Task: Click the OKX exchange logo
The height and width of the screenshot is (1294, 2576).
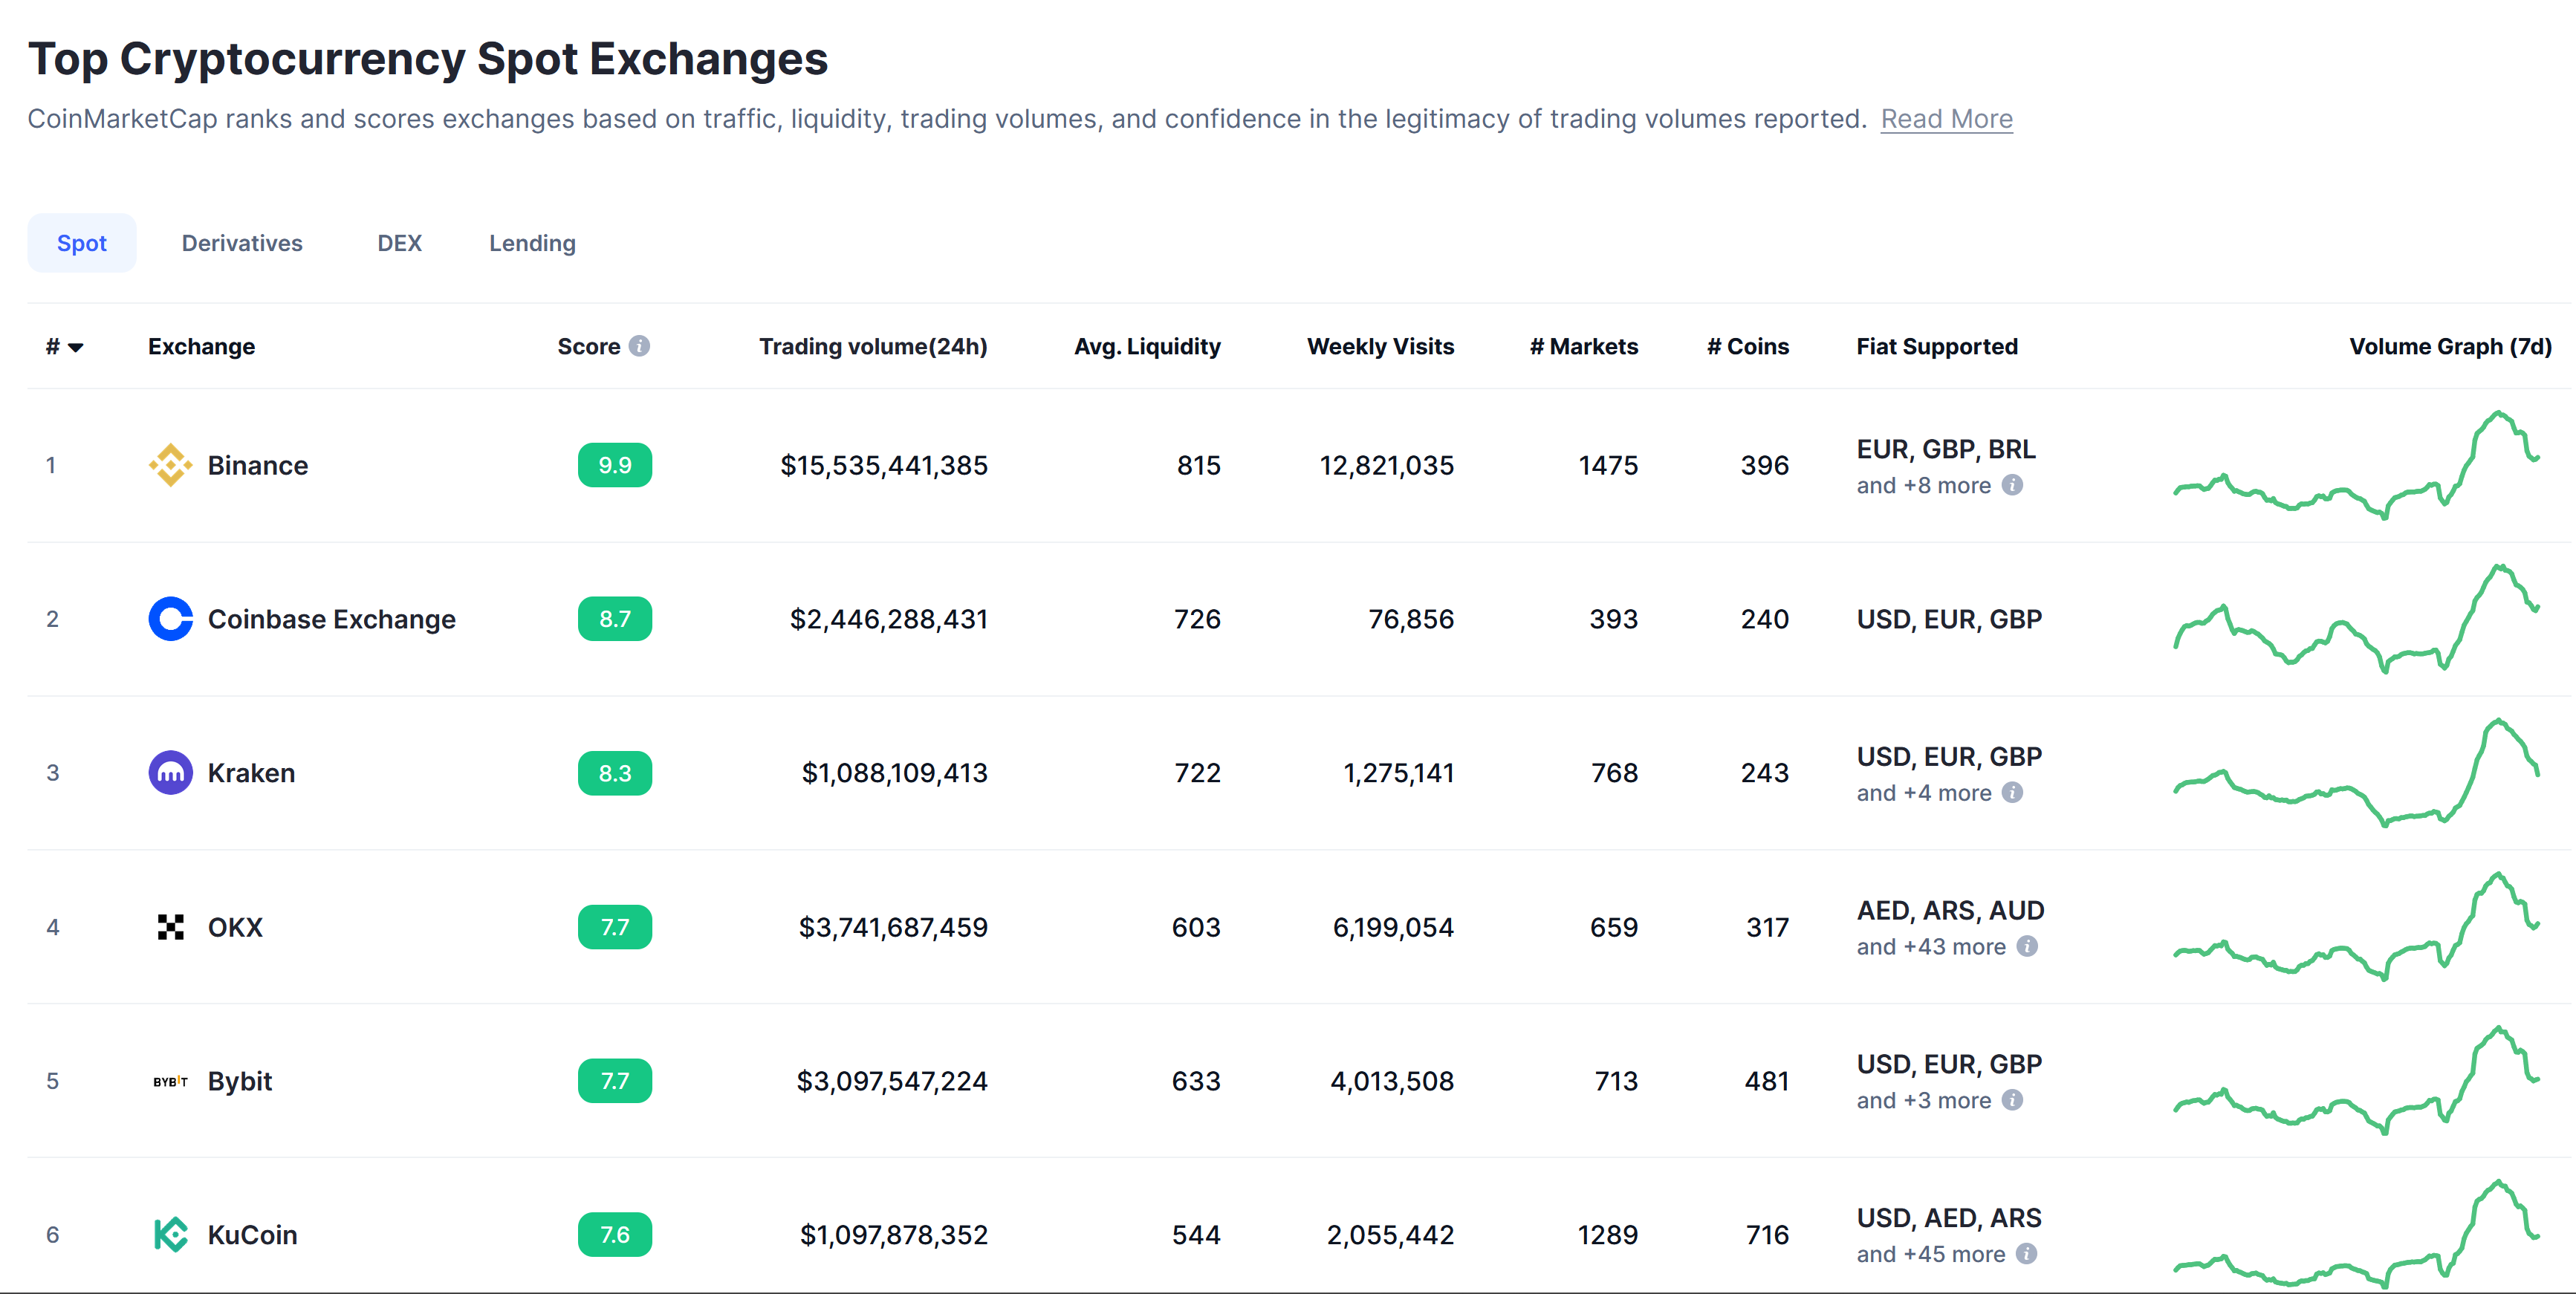Action: (x=170, y=926)
